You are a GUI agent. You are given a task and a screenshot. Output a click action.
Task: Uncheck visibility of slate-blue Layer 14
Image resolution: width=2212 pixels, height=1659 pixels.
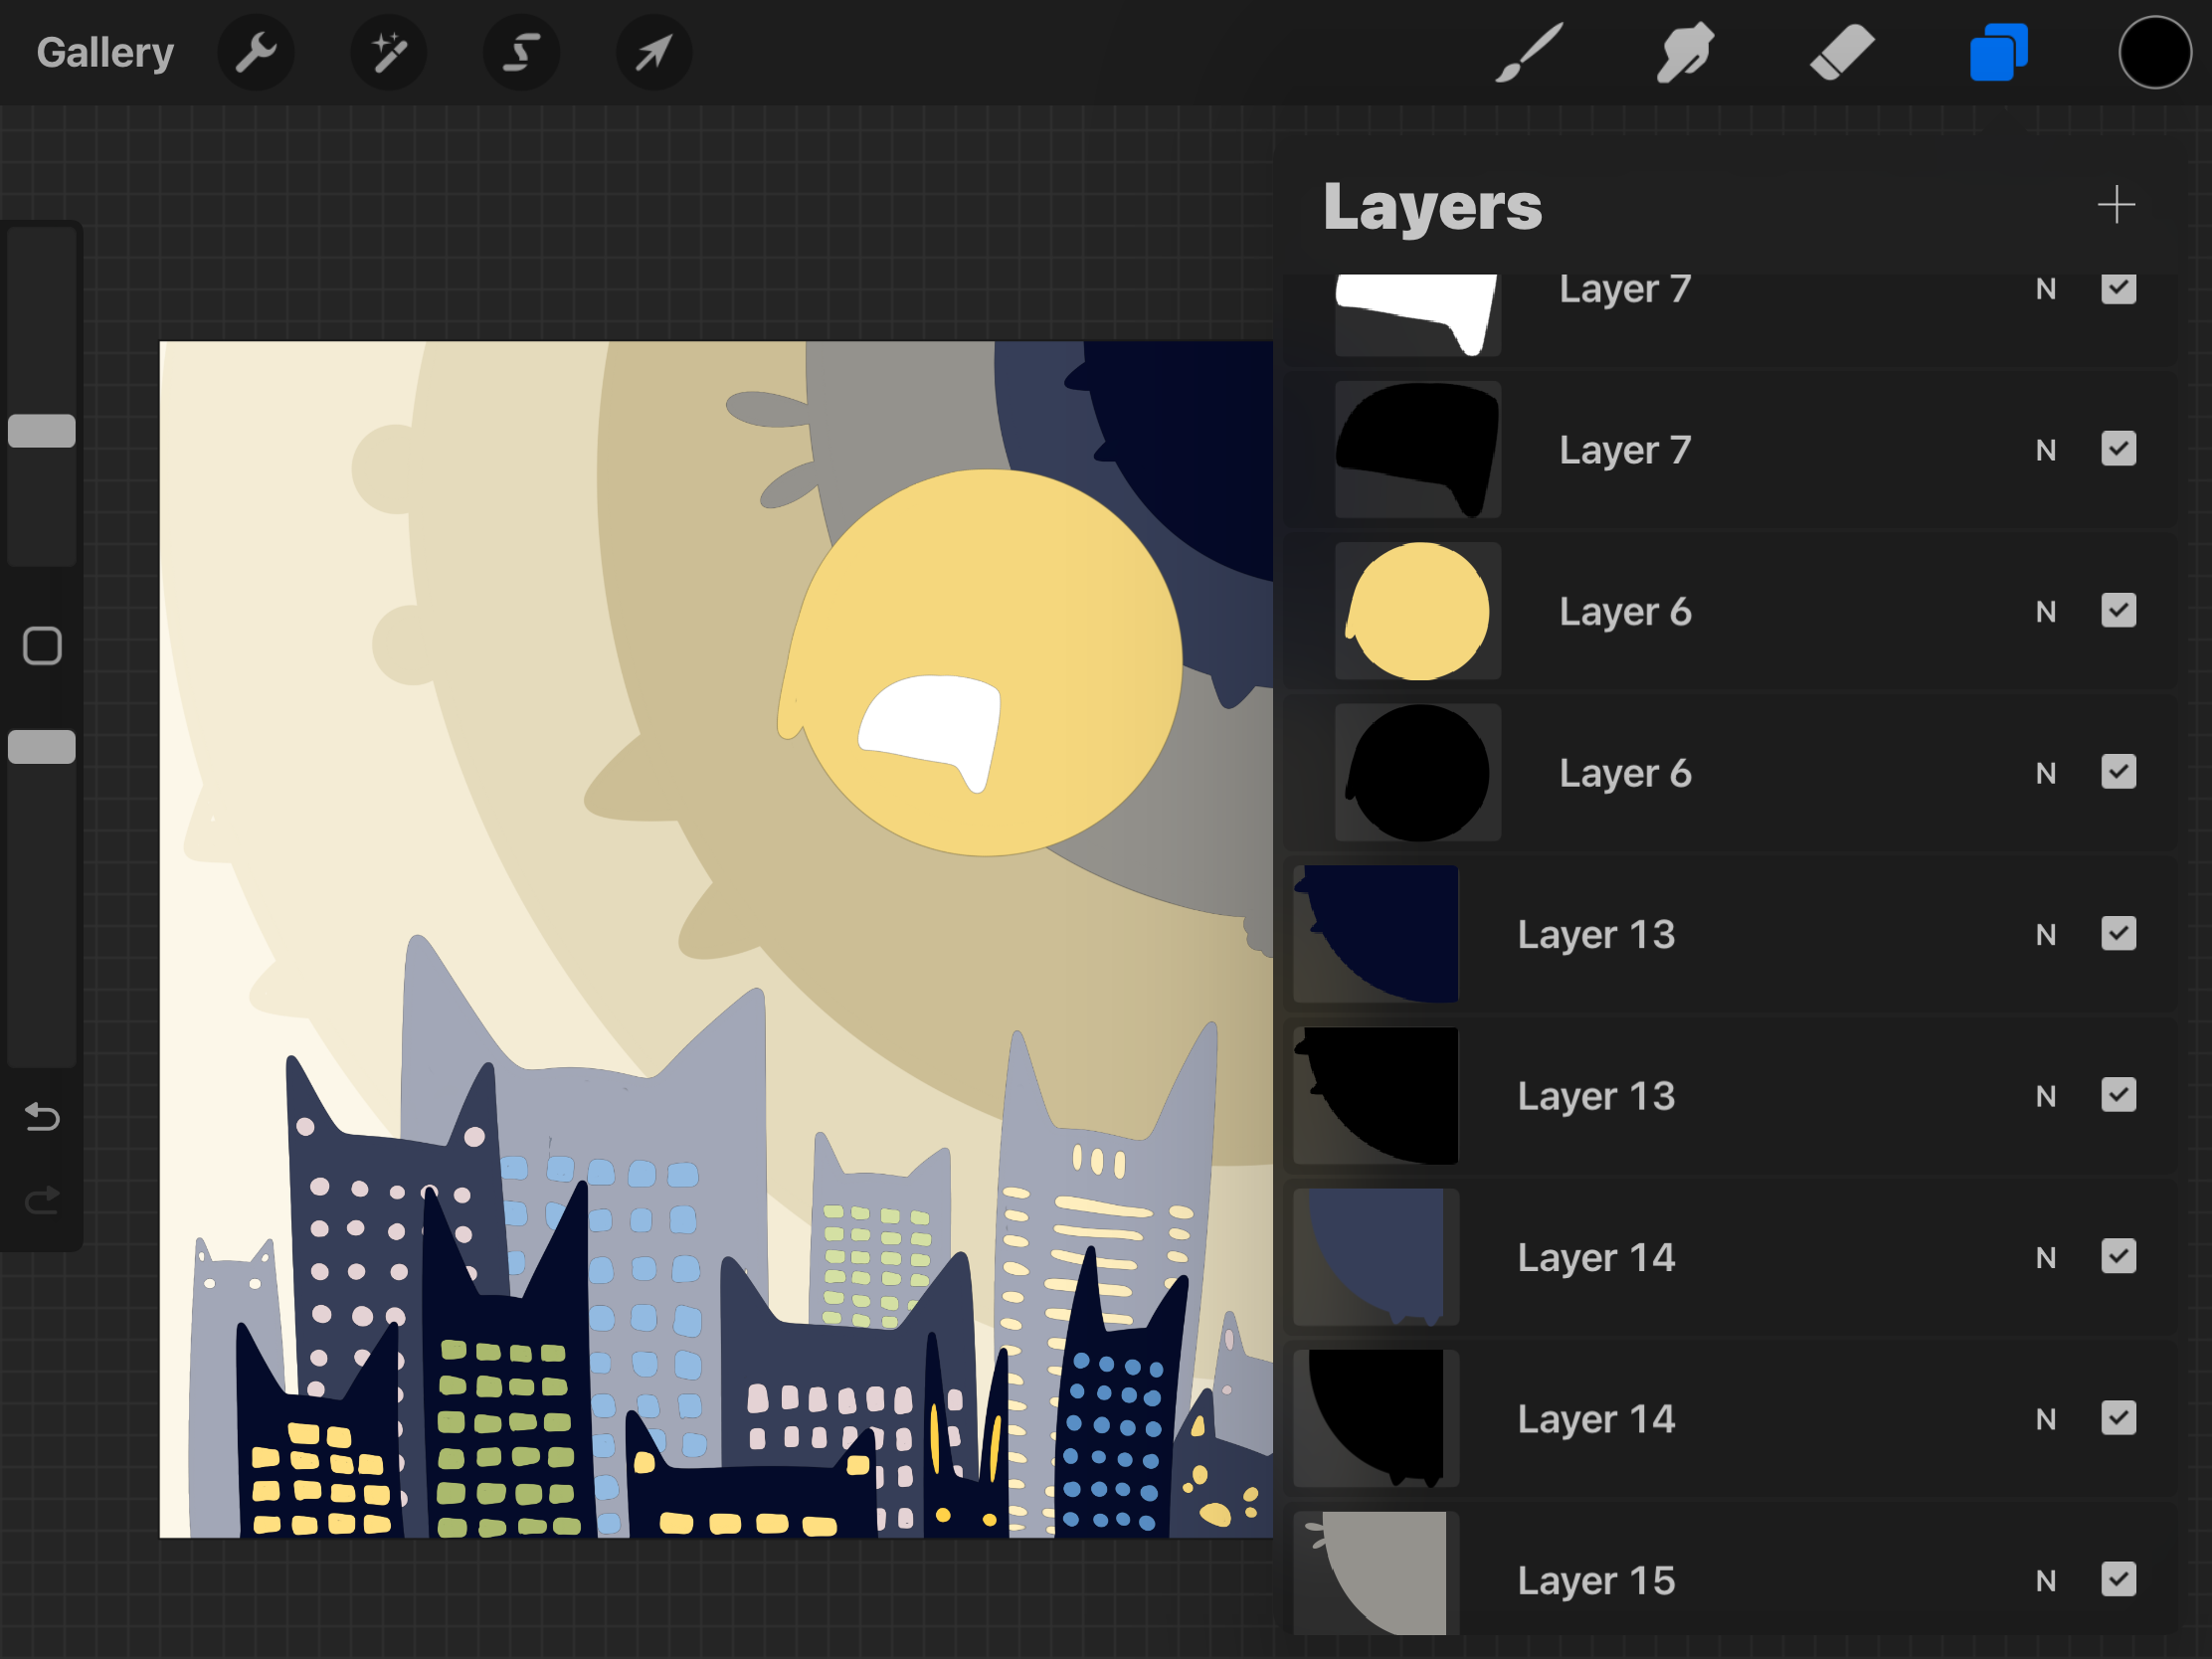[2118, 1257]
